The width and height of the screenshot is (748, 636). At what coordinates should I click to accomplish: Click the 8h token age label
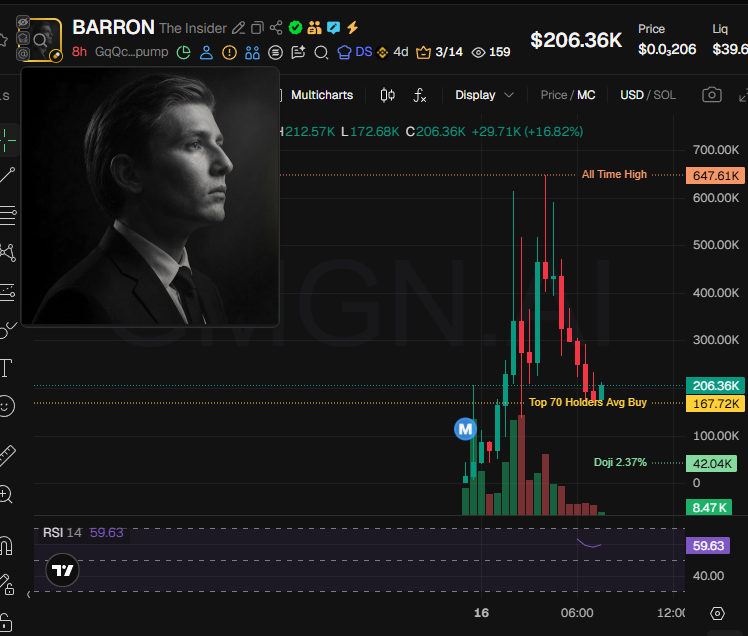[80, 52]
